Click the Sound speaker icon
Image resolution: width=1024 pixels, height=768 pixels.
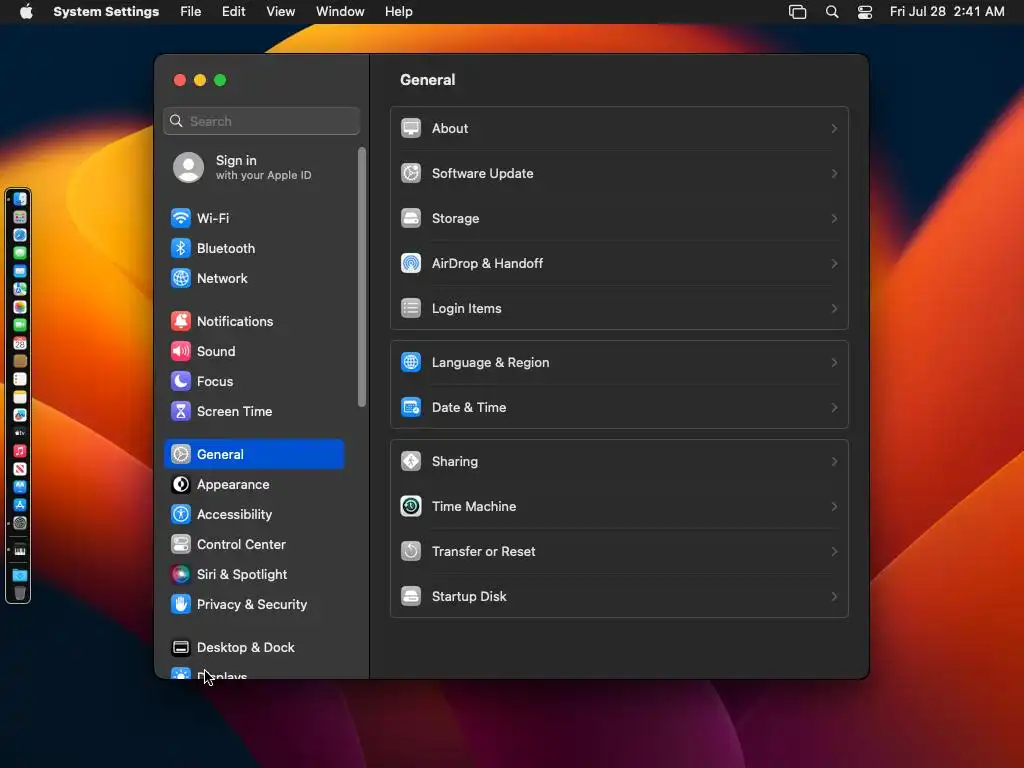[x=181, y=351]
